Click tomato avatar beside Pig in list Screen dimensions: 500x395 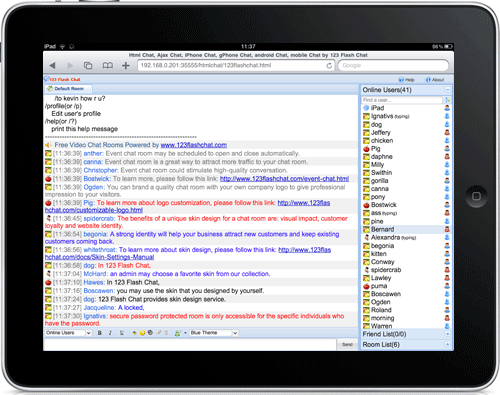click(x=366, y=149)
